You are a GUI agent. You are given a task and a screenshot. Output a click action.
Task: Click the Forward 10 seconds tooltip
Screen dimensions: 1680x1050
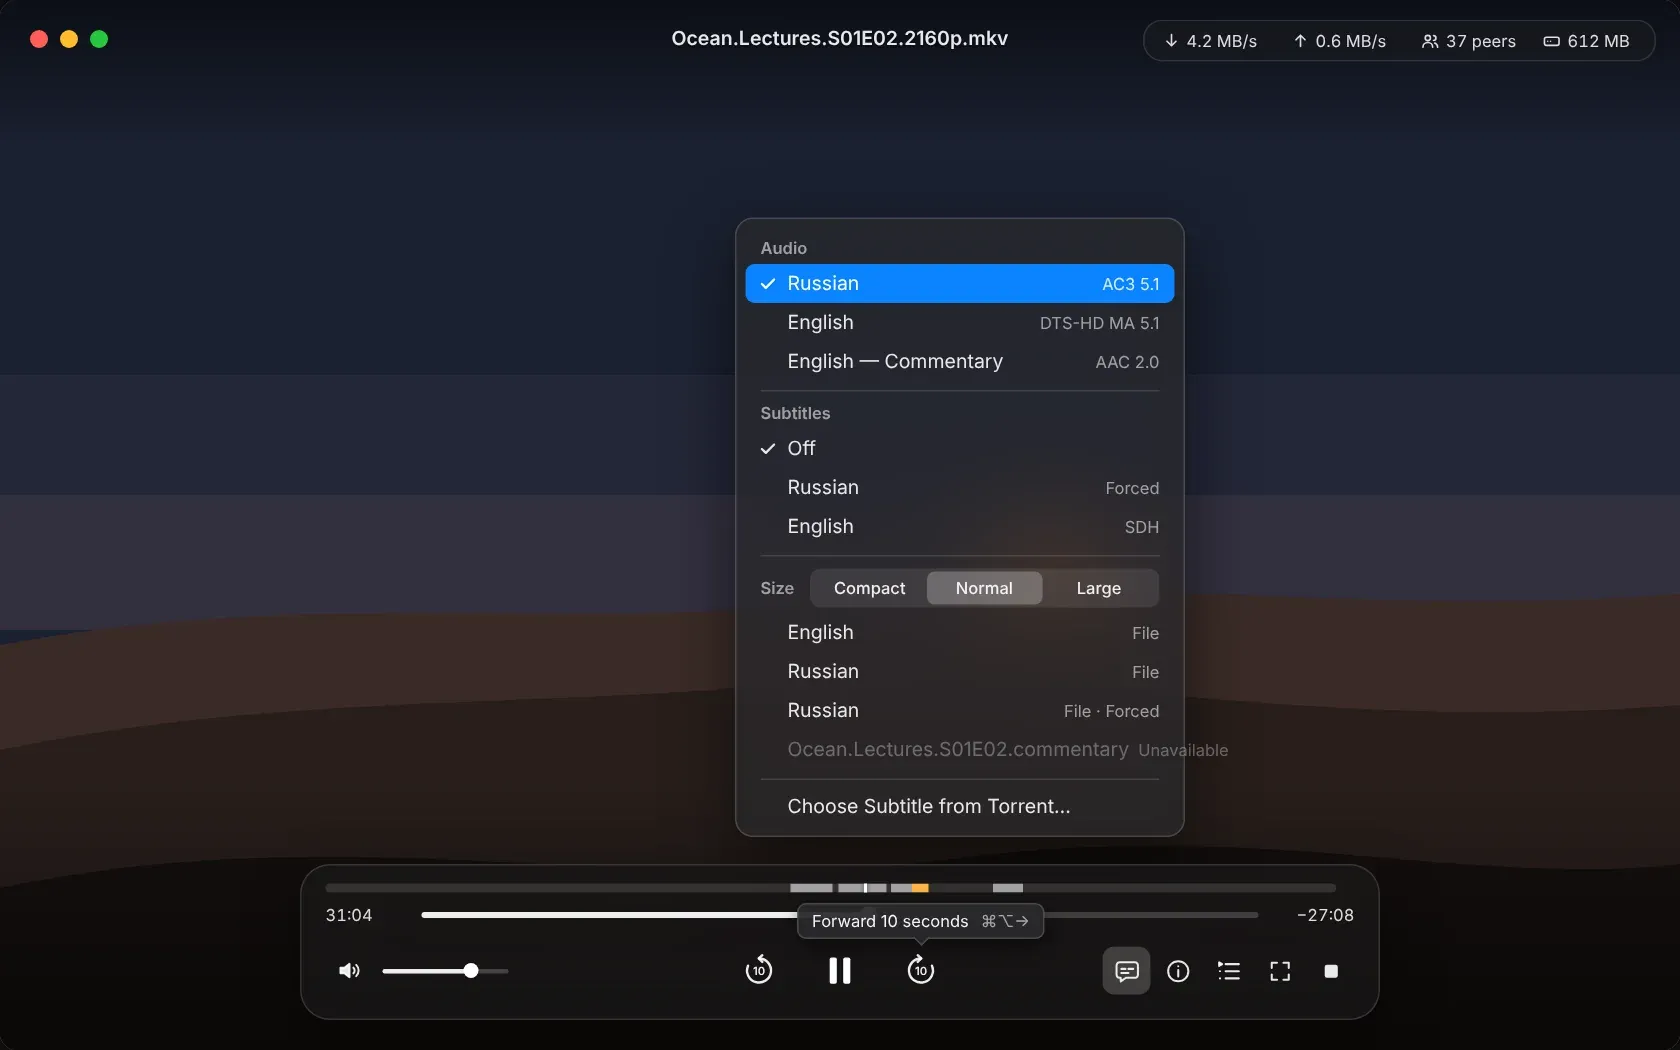[x=920, y=921]
